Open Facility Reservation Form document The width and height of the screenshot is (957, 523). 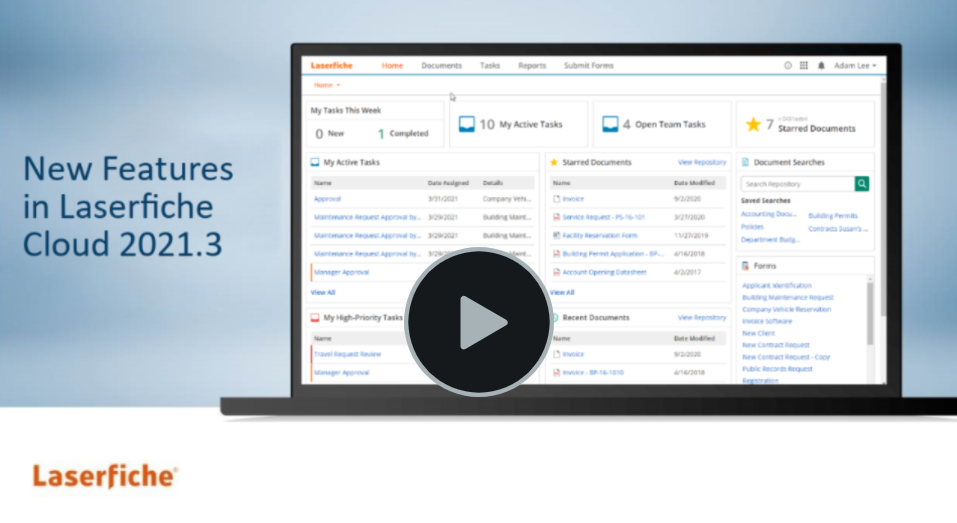(x=599, y=236)
